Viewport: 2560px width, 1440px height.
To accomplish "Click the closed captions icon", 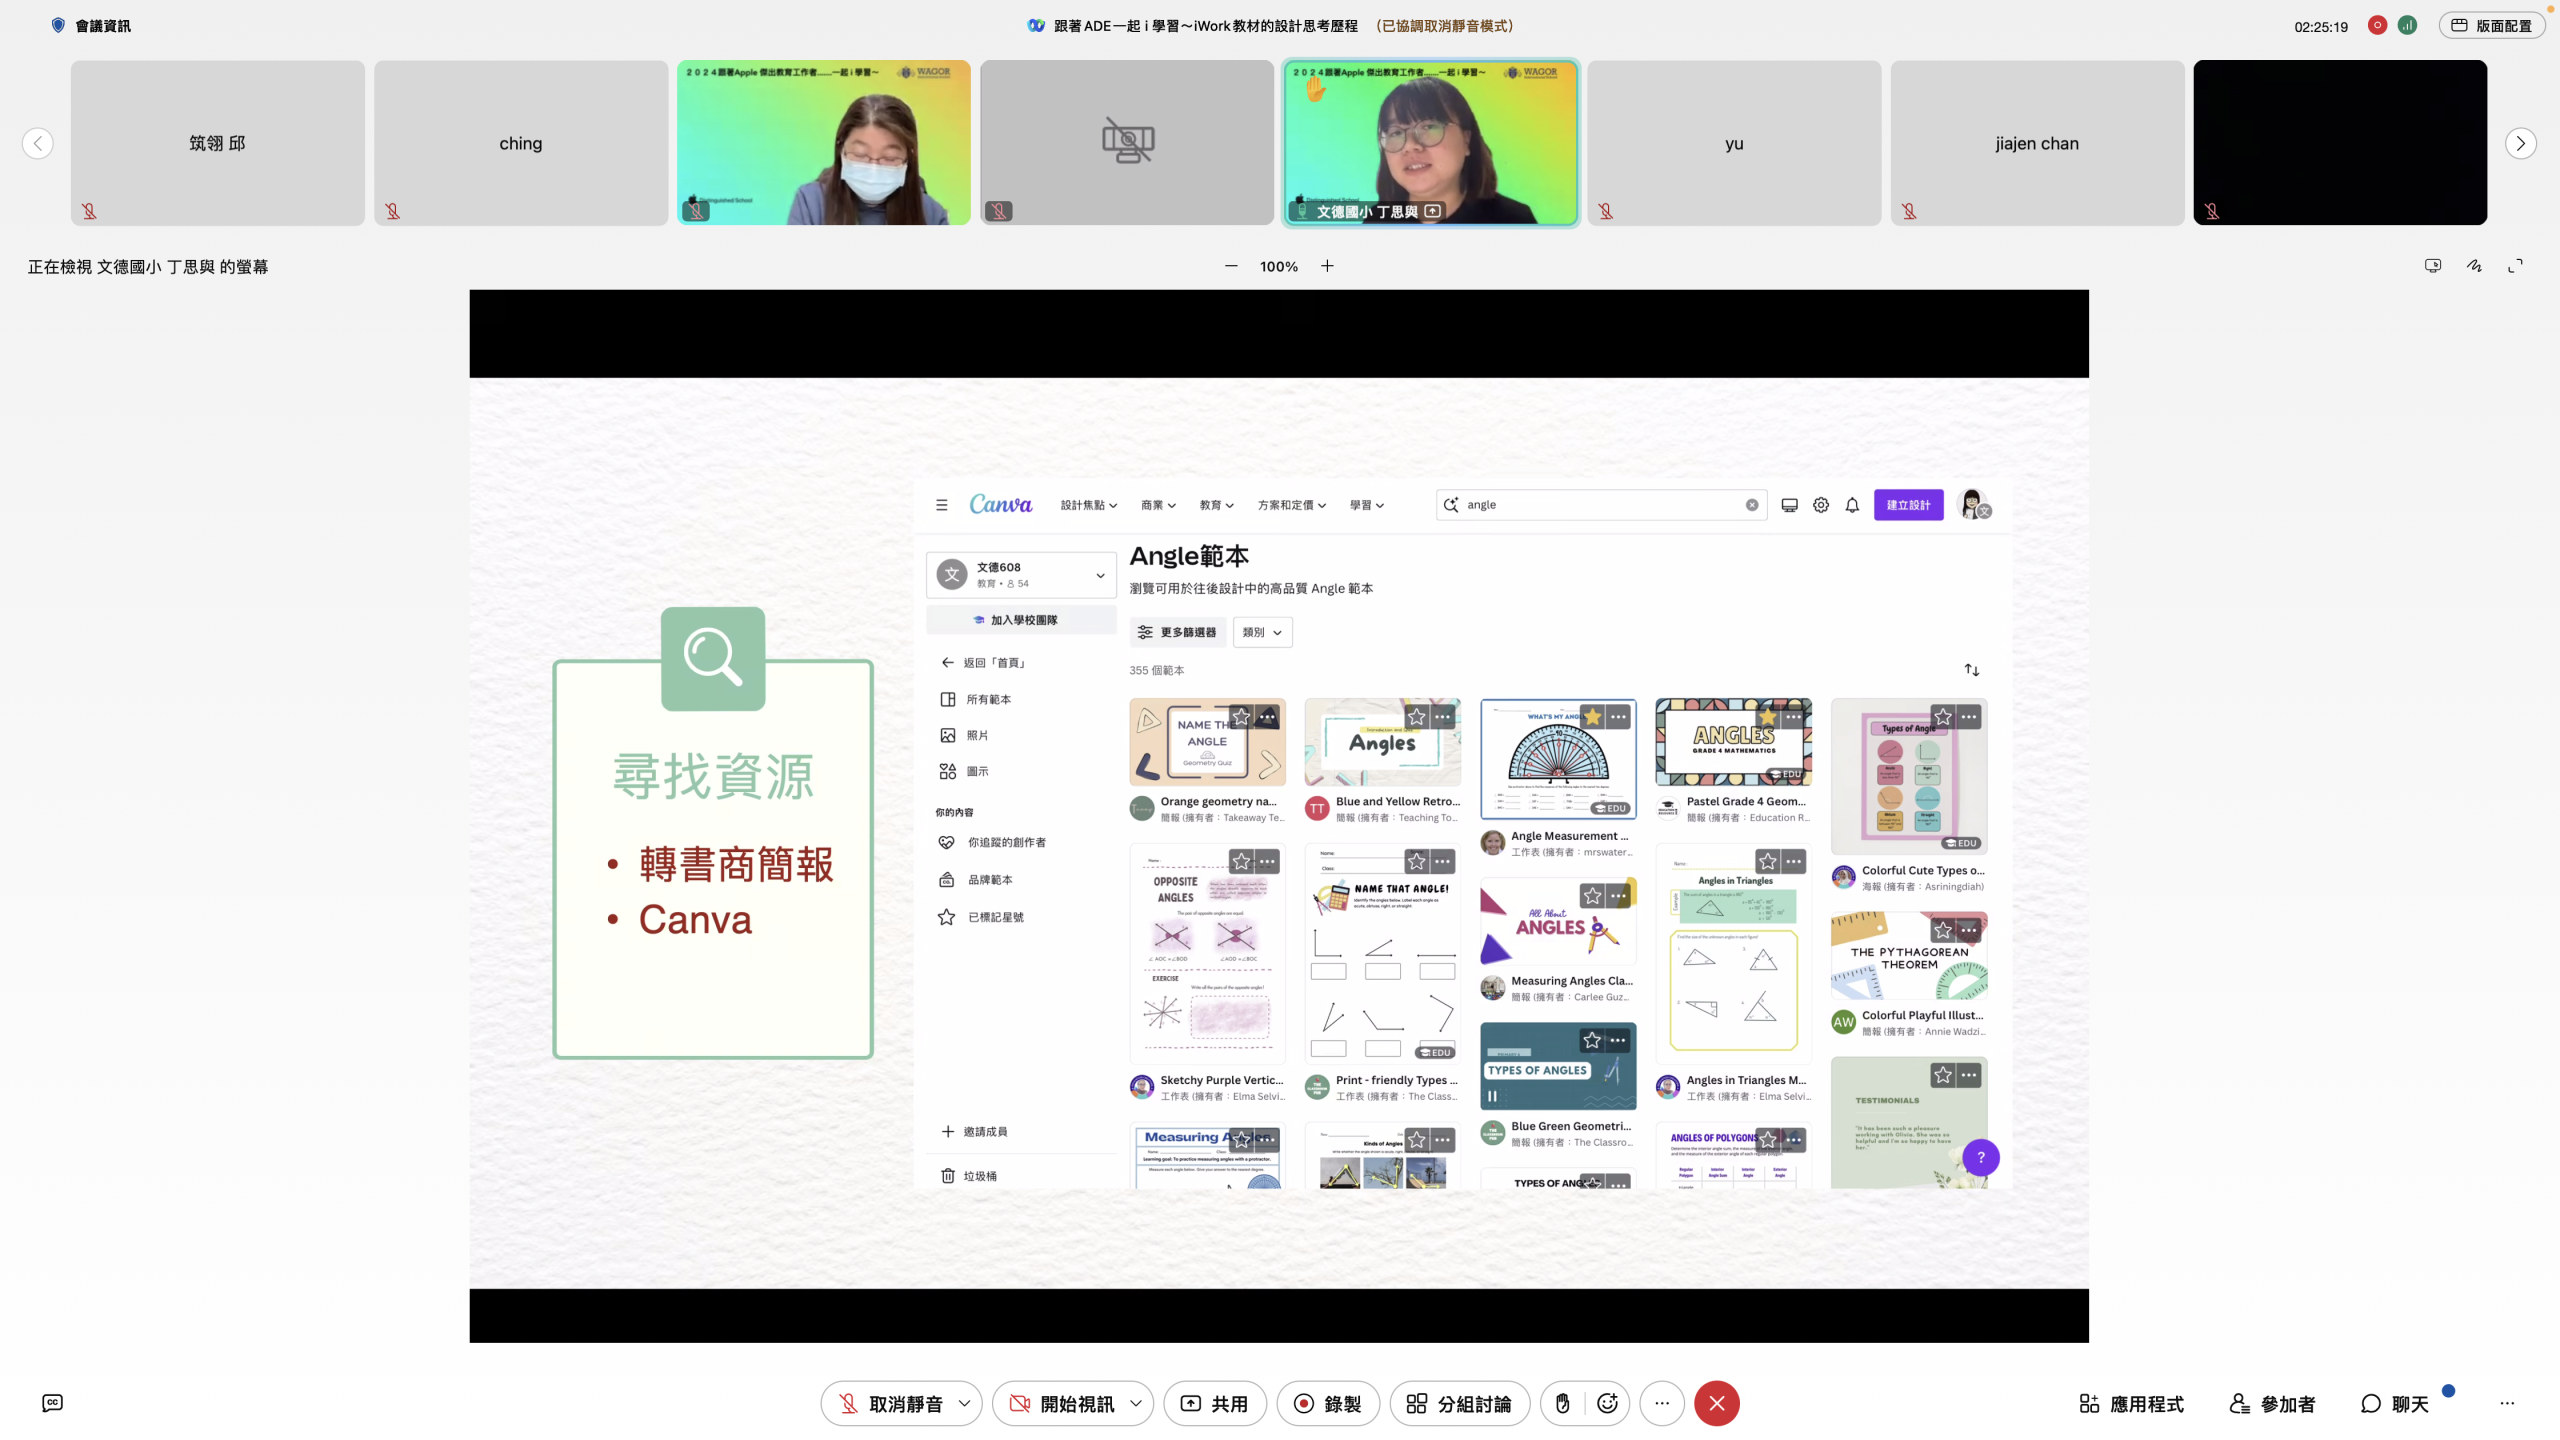I will (53, 1403).
